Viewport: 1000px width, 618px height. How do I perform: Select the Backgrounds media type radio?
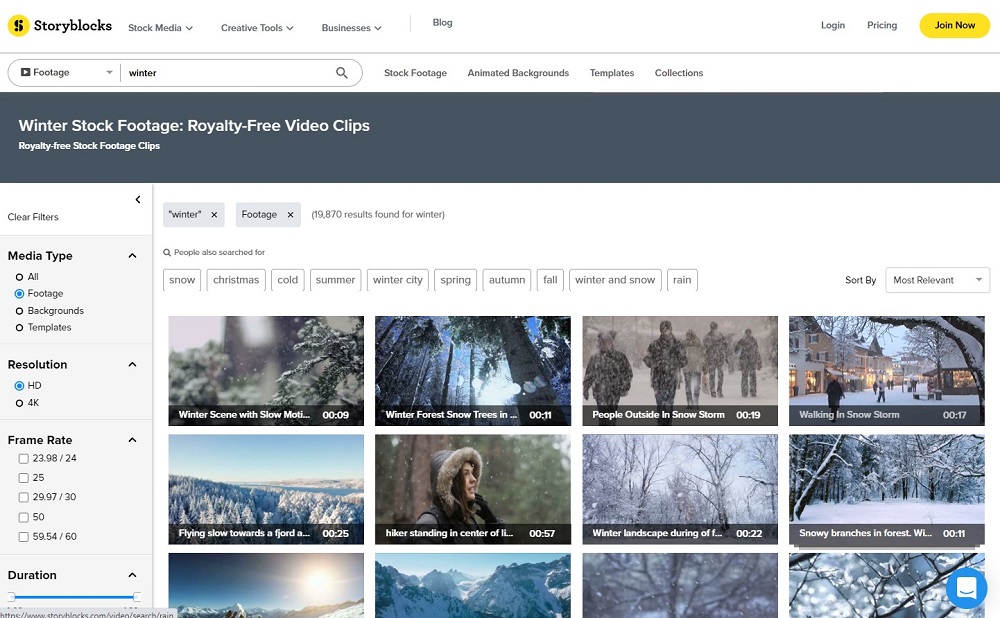point(20,310)
